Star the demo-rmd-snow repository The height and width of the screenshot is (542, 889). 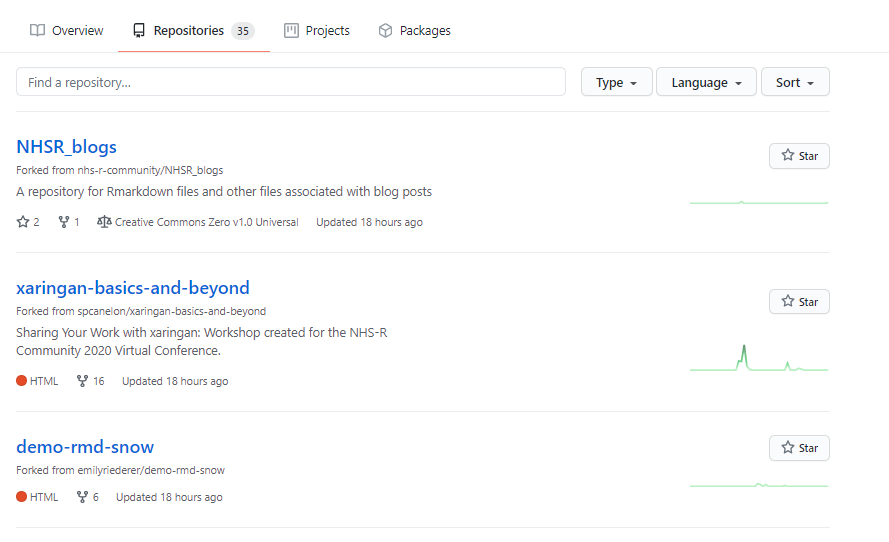799,448
